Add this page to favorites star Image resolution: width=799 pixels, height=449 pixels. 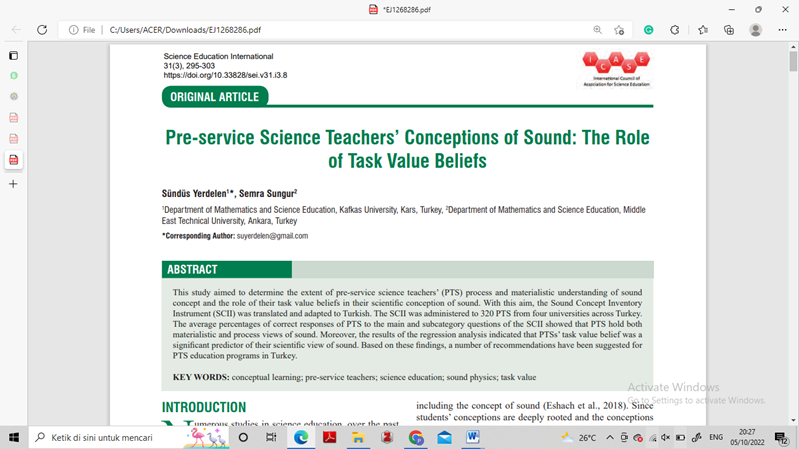(619, 30)
